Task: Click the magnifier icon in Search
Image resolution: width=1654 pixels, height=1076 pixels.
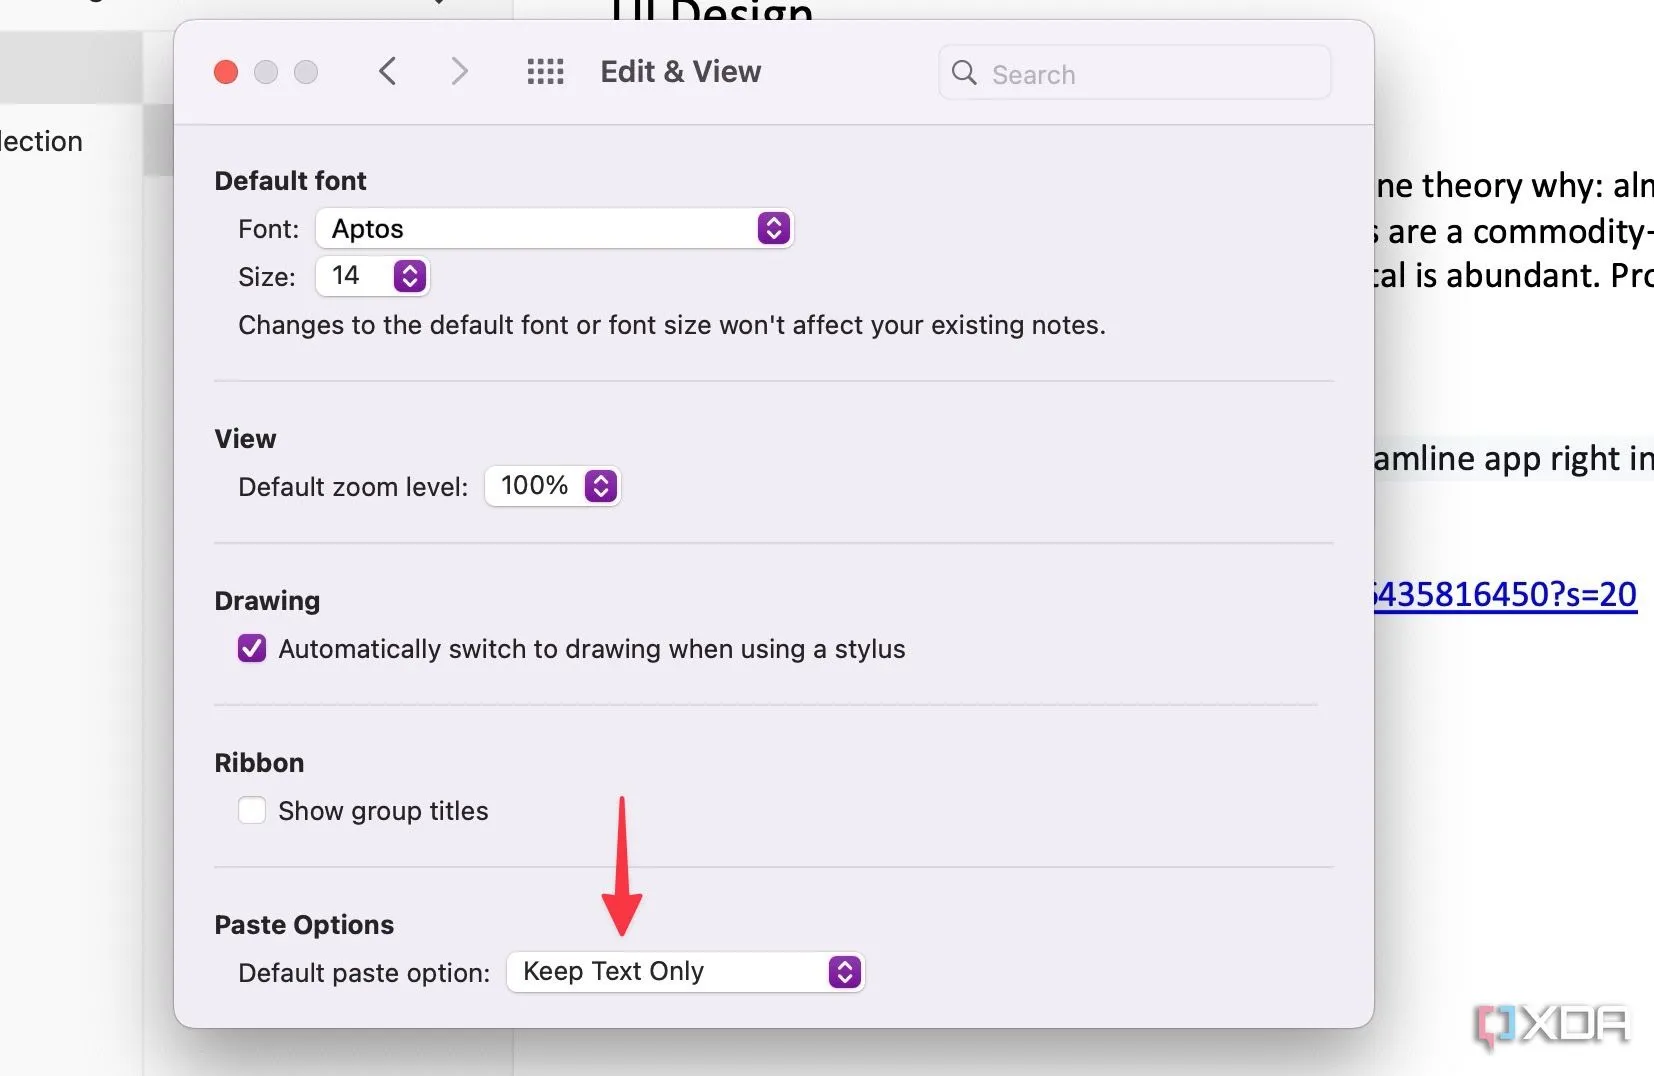Action: tap(964, 72)
